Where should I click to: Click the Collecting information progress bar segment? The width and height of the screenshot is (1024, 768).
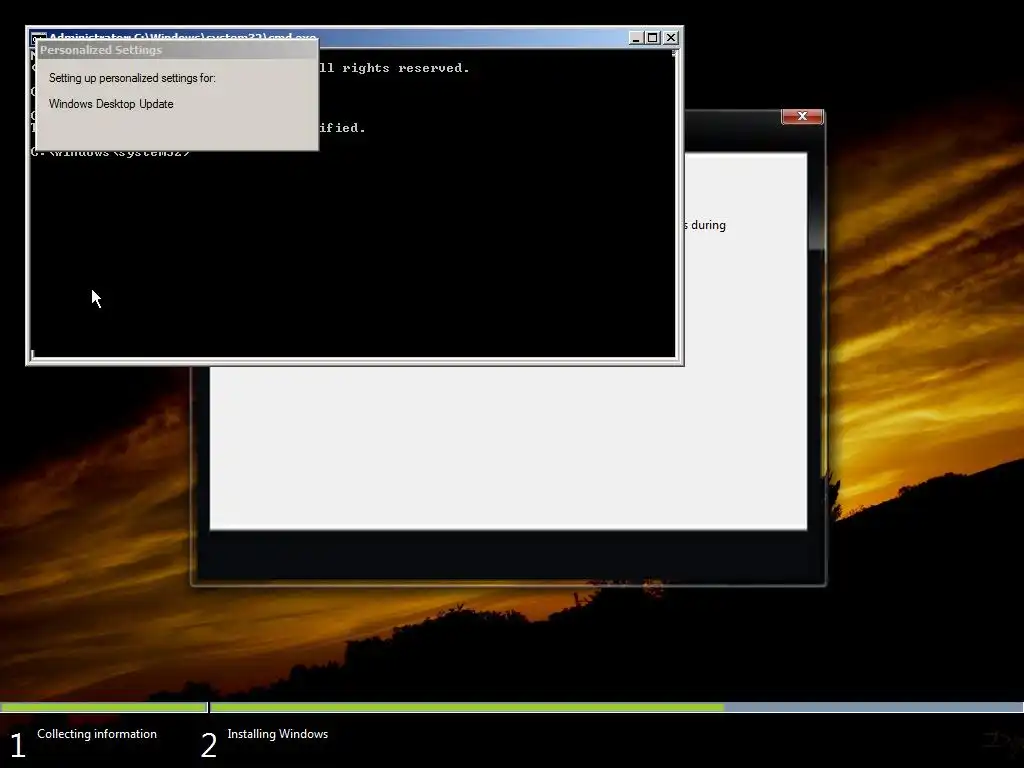[x=104, y=707]
